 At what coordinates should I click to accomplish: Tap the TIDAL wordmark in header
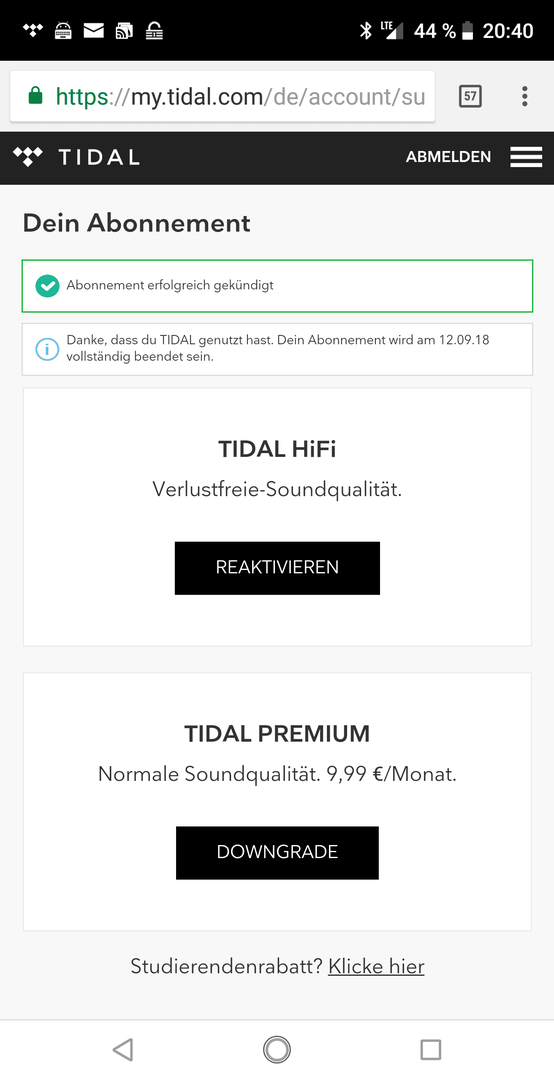pos(99,157)
